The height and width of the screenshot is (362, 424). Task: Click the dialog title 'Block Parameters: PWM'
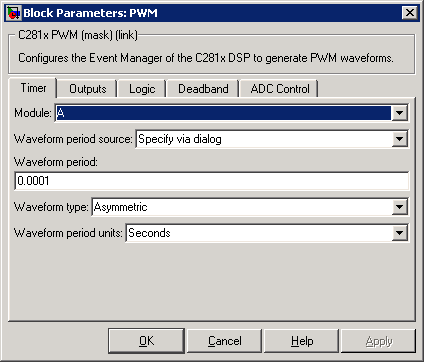pyautogui.click(x=90, y=13)
